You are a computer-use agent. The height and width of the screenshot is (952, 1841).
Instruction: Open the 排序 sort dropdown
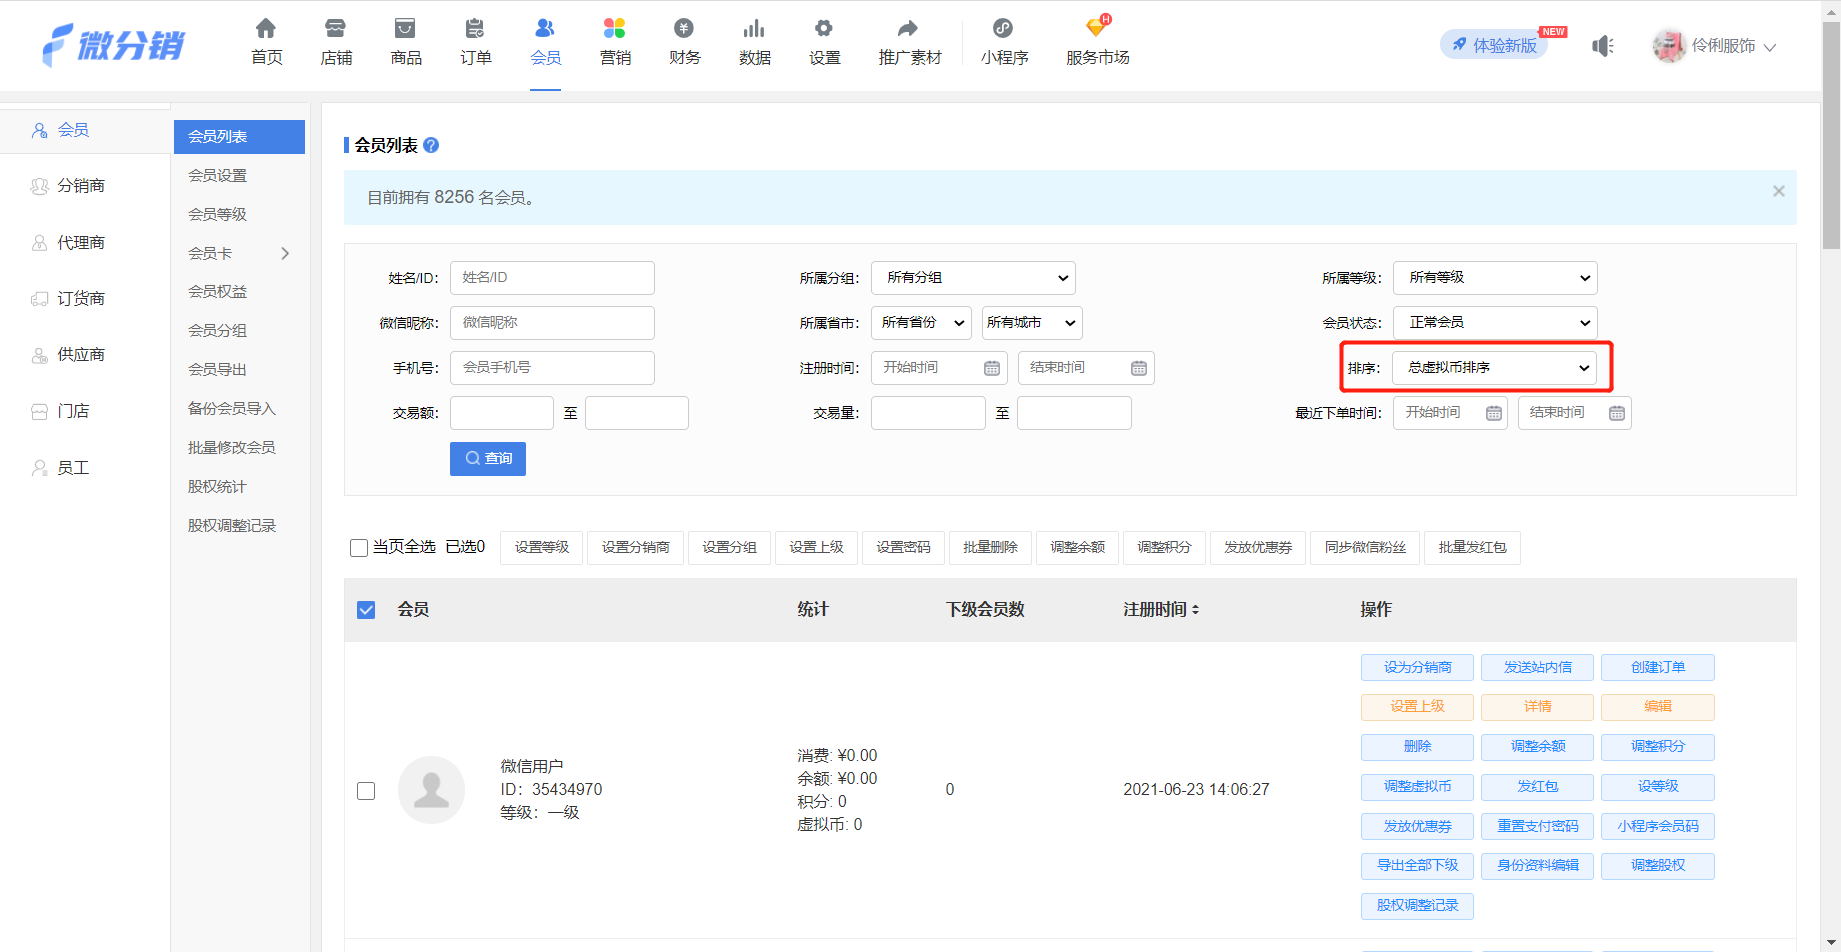[x=1495, y=368]
